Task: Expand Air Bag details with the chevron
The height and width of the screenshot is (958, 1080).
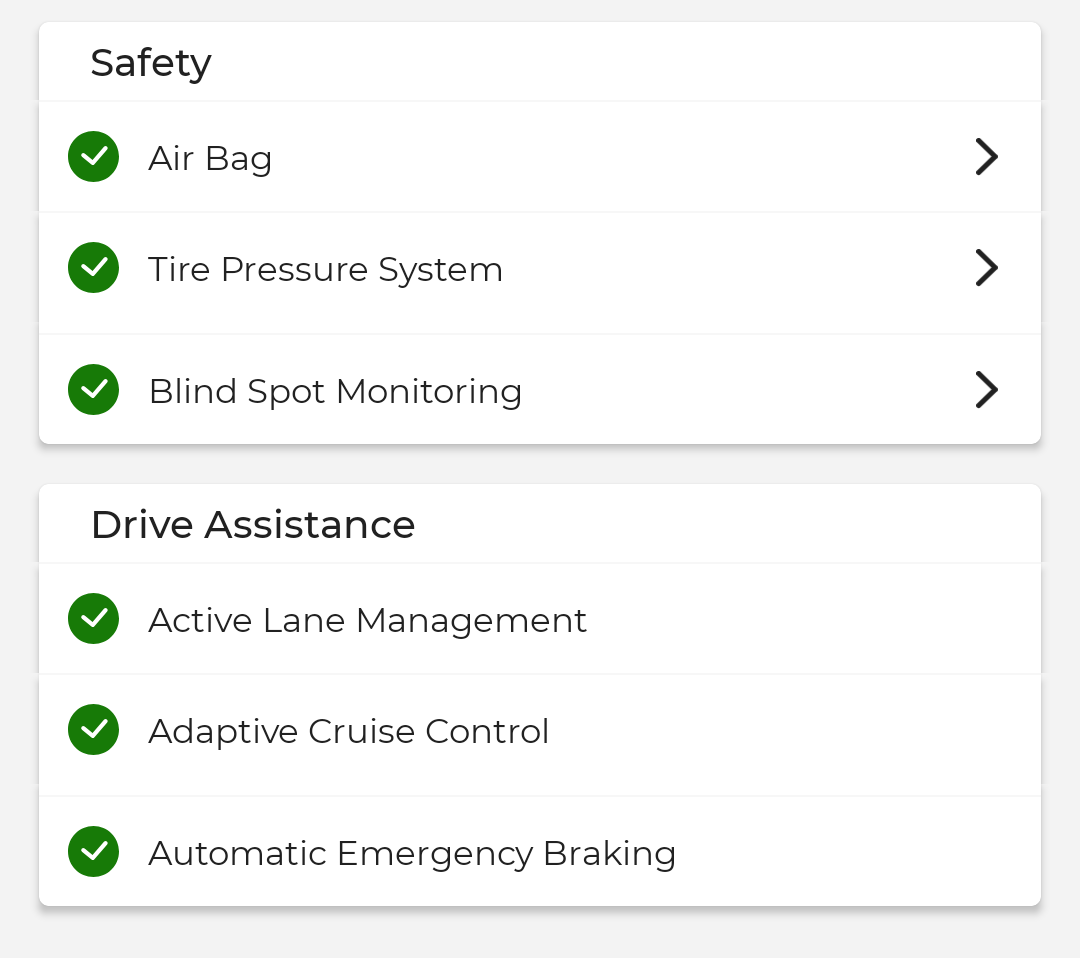Action: coord(986,157)
